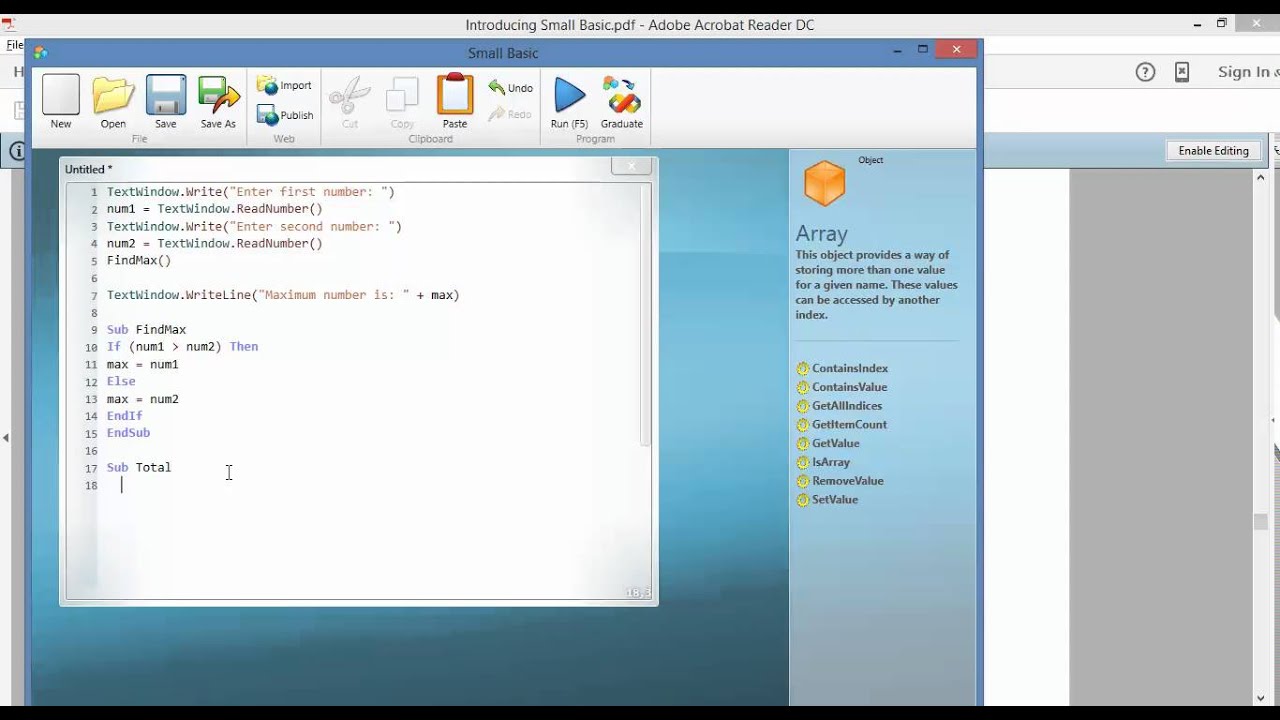Image resolution: width=1280 pixels, height=720 pixels.
Task: Click the 'Maximum number is' WriteLine line
Action: coord(283,295)
